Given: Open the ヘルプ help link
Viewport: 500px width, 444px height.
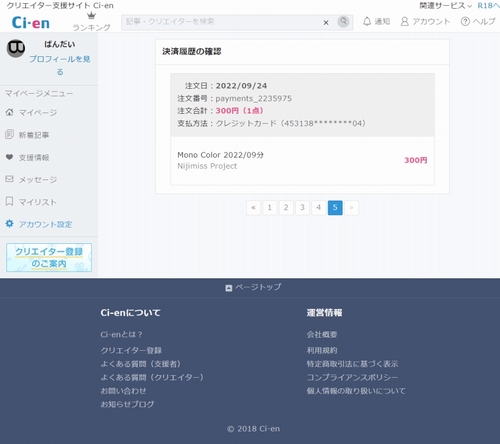Looking at the screenshot, I should pyautogui.click(x=478, y=22).
